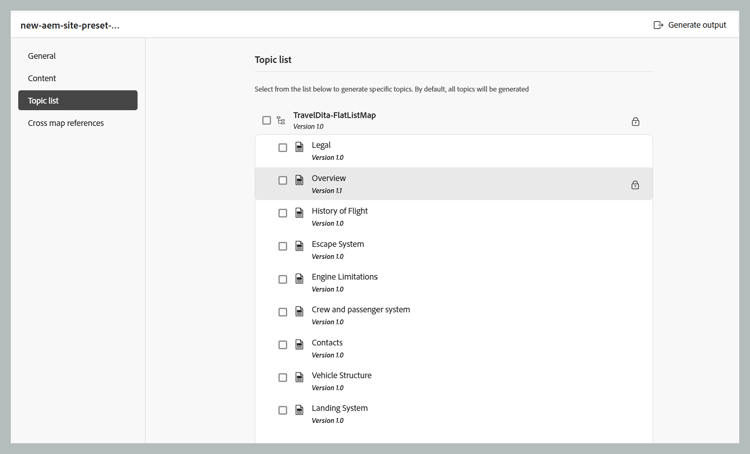This screenshot has height=454, width=750.
Task: Select the Crew and passenger system checkbox
Action: [x=283, y=312]
